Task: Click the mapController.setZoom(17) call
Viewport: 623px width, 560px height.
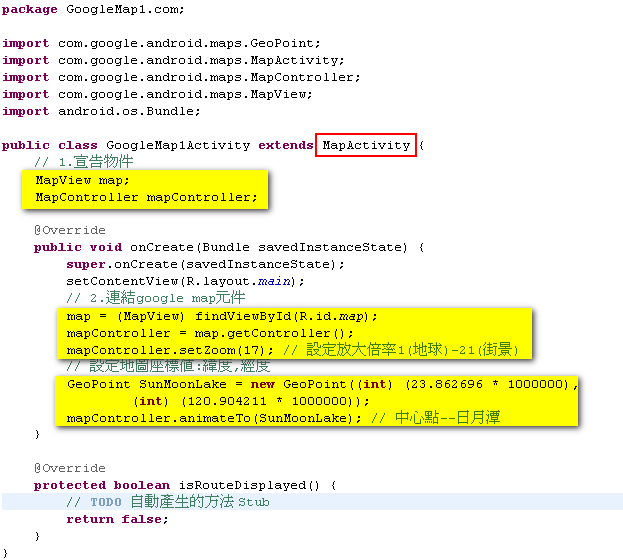Action: (x=170, y=350)
